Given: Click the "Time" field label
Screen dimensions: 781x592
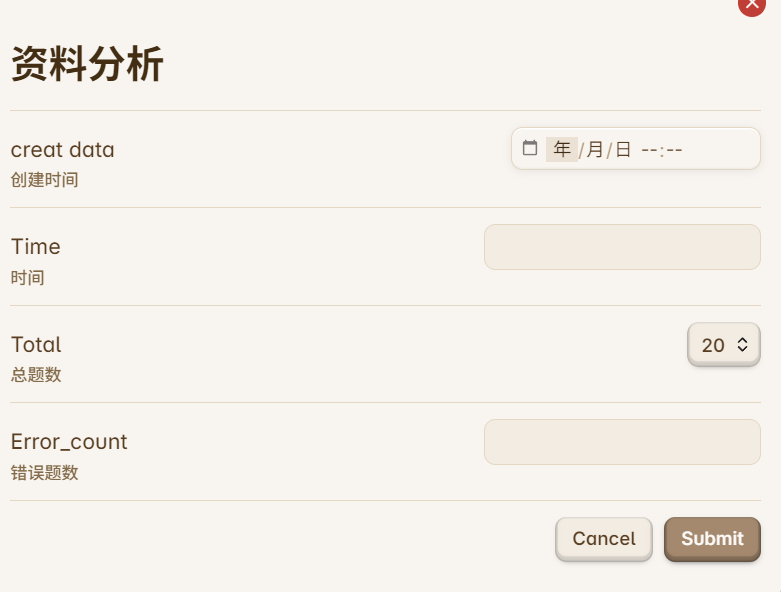Looking at the screenshot, I should tap(36, 247).
